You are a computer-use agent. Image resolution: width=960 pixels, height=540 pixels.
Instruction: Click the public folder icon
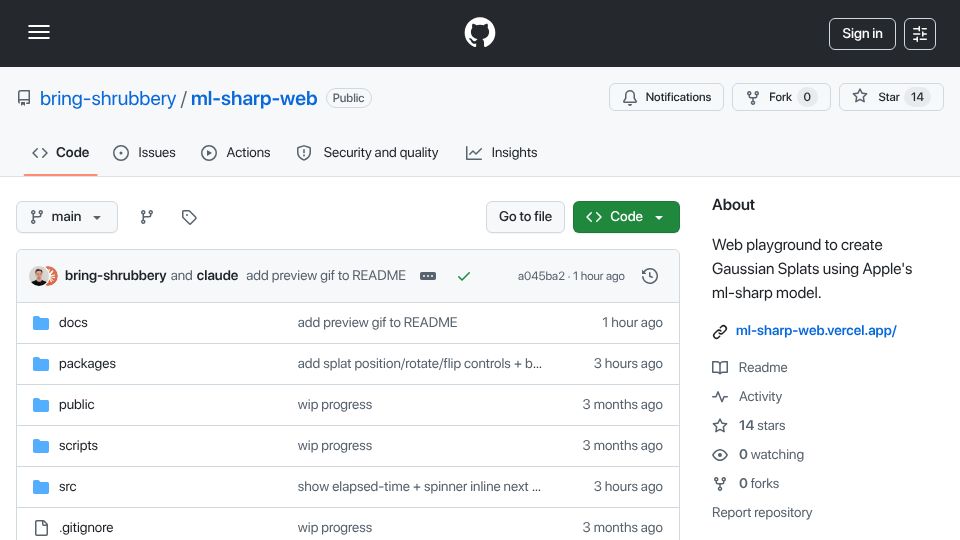(41, 405)
